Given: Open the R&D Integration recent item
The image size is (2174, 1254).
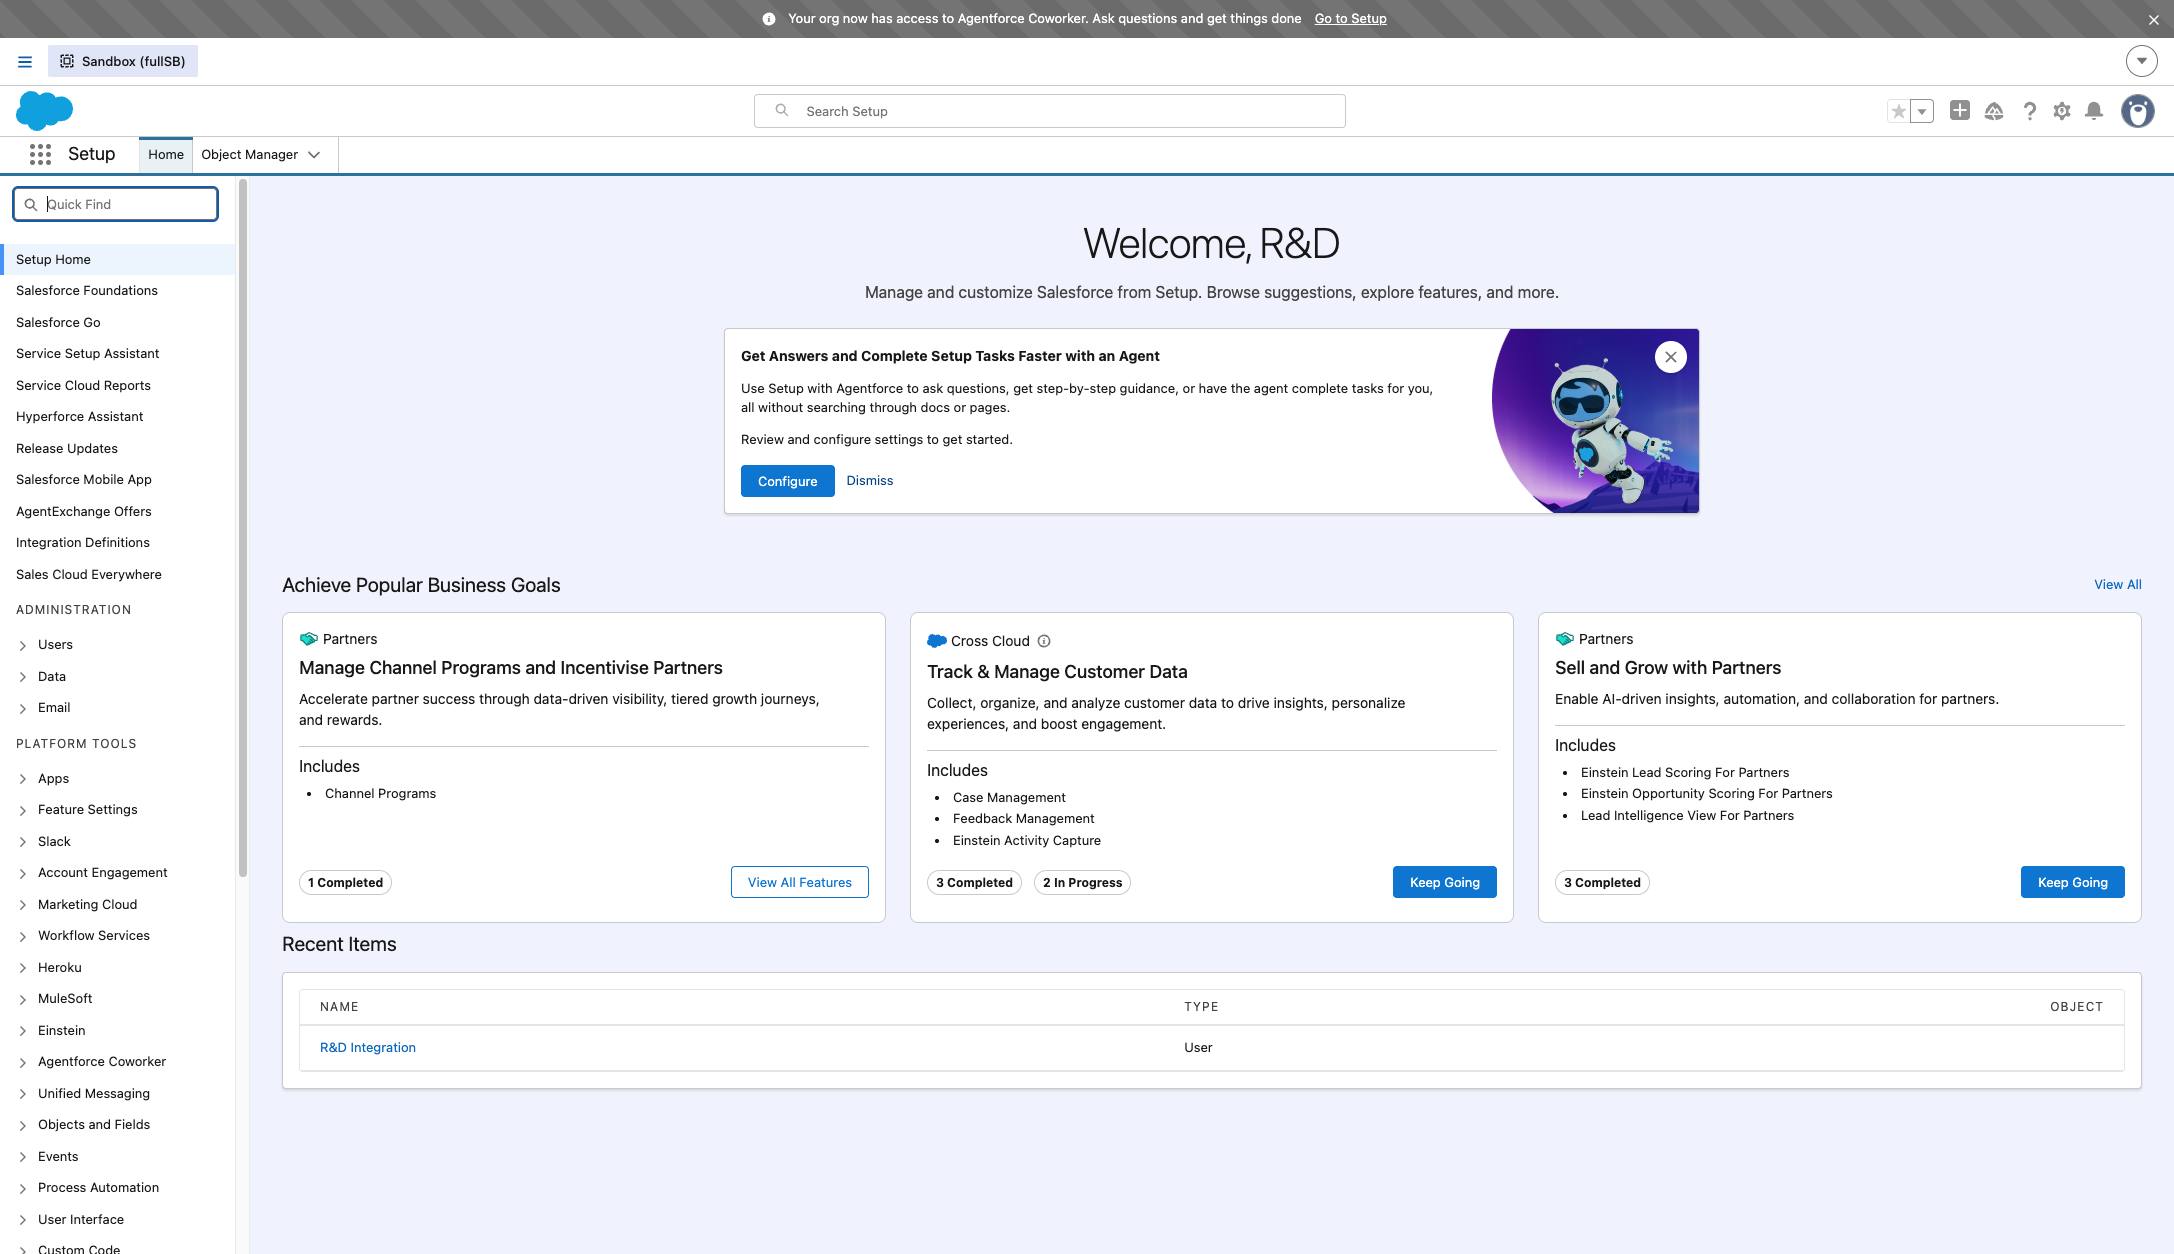Looking at the screenshot, I should pyautogui.click(x=368, y=1048).
